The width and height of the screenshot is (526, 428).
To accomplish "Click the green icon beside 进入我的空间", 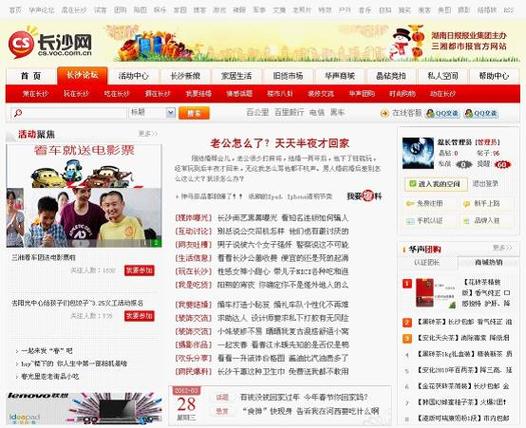I will tap(412, 183).
